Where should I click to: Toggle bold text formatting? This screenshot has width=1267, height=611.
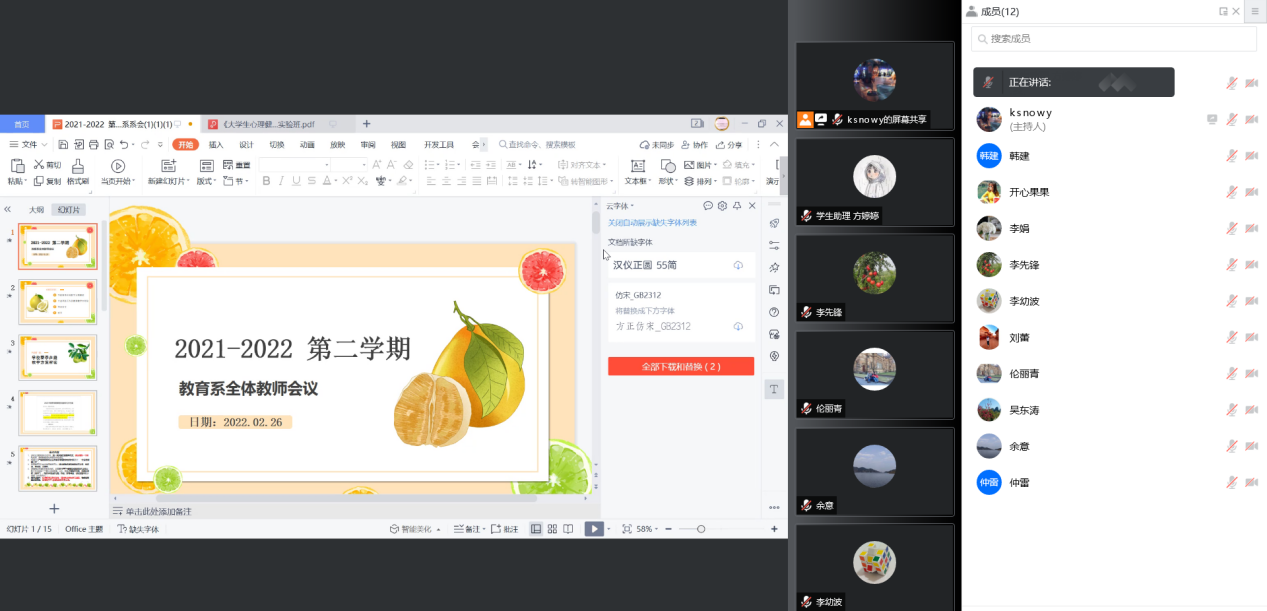tap(266, 181)
